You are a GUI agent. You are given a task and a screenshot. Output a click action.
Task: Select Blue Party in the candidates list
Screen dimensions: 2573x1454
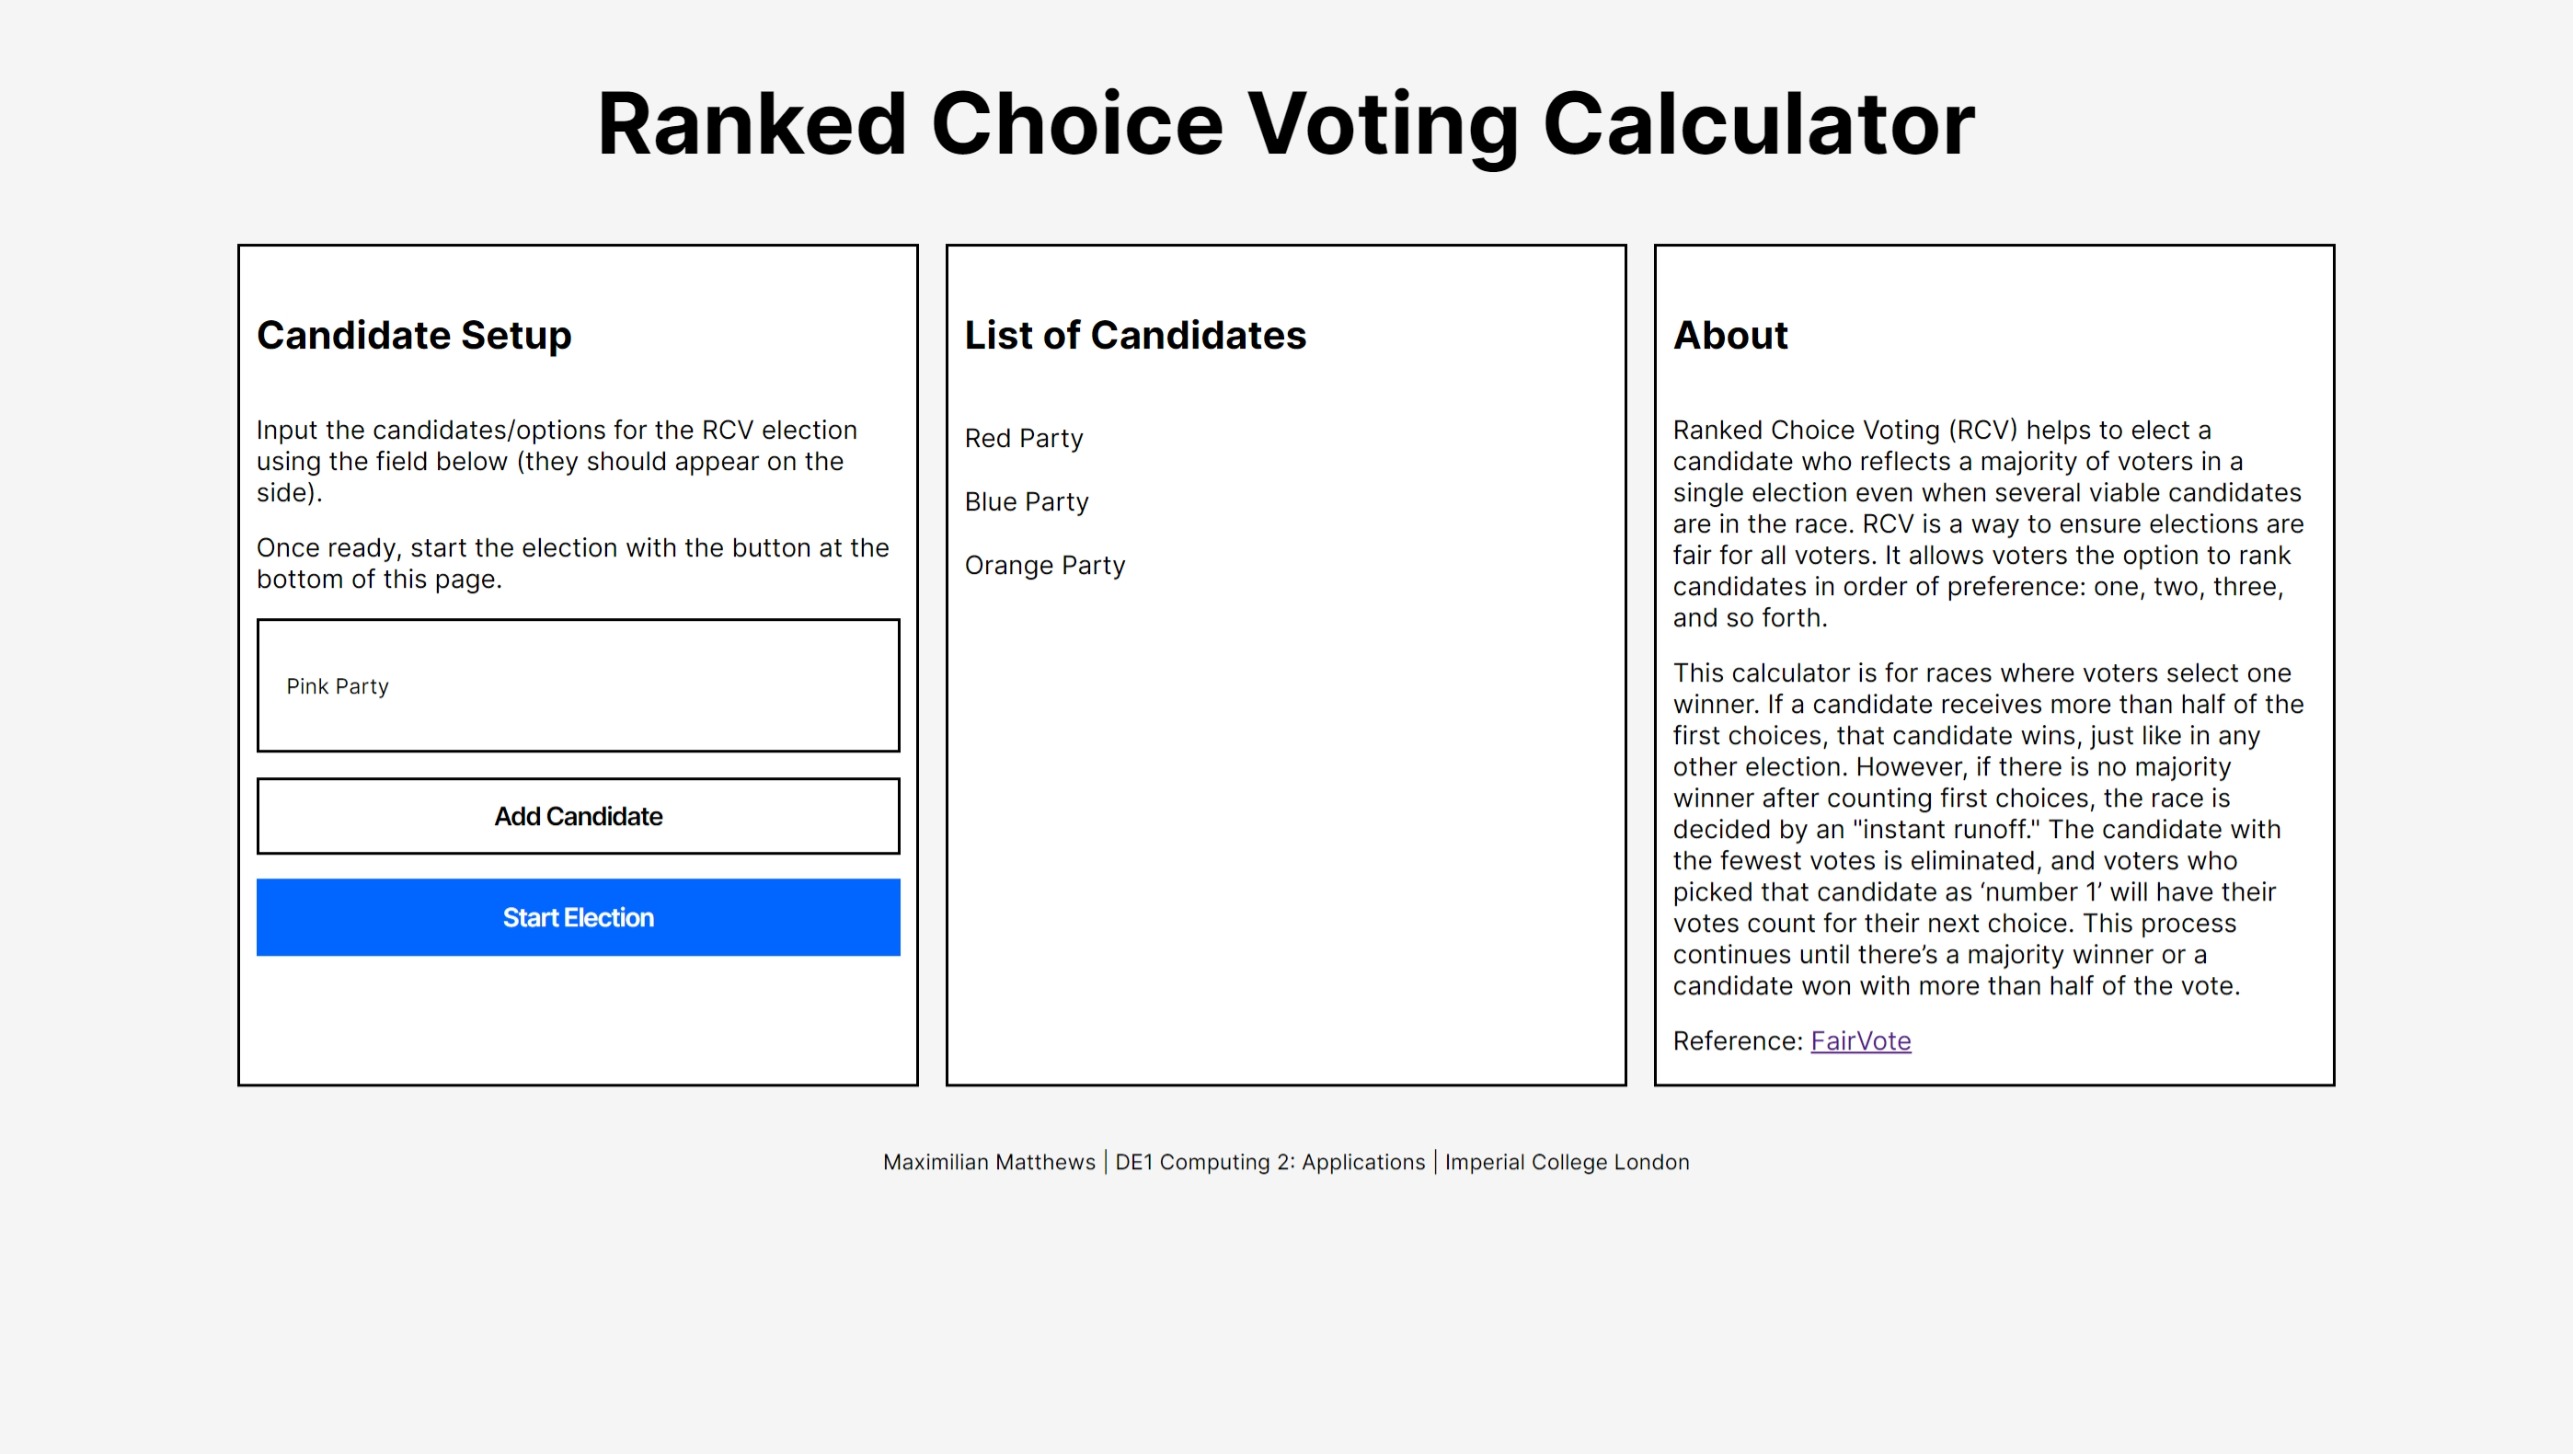click(1026, 502)
